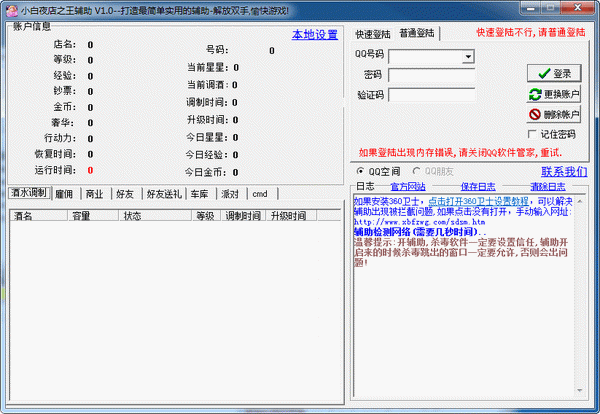Click the 今日金币 label
The image size is (600, 414).
pos(206,172)
